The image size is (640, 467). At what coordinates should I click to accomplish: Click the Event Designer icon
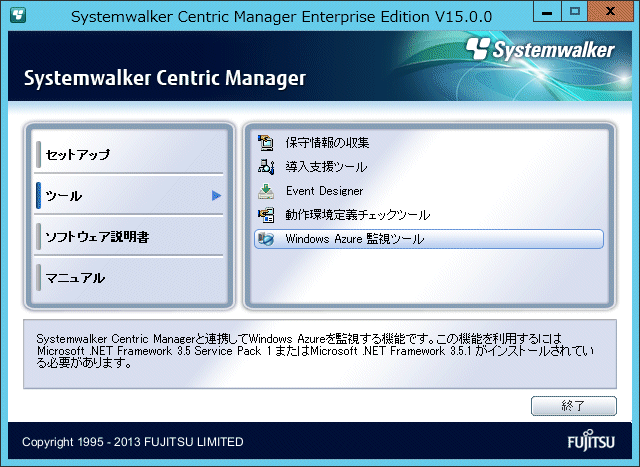(266, 191)
